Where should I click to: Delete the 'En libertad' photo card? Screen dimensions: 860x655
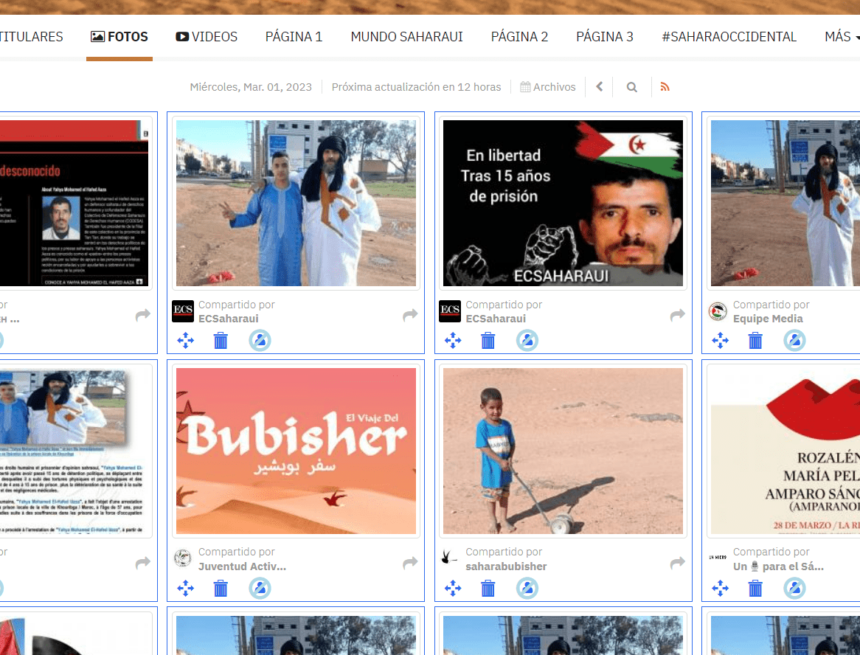(x=488, y=340)
